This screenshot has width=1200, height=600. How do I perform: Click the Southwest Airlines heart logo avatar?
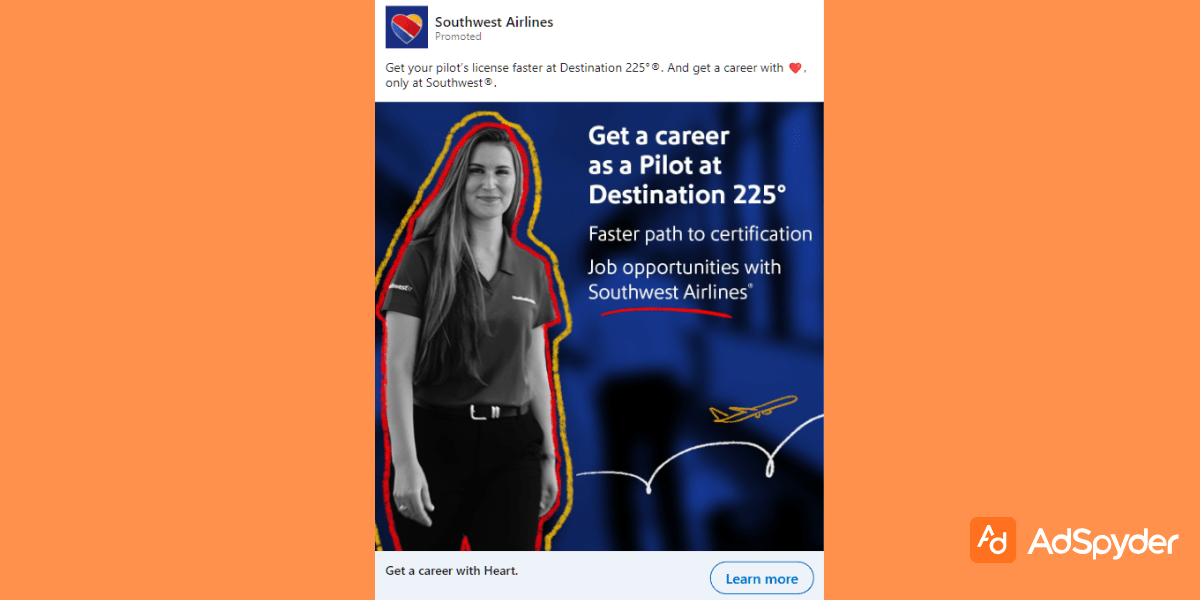point(407,27)
